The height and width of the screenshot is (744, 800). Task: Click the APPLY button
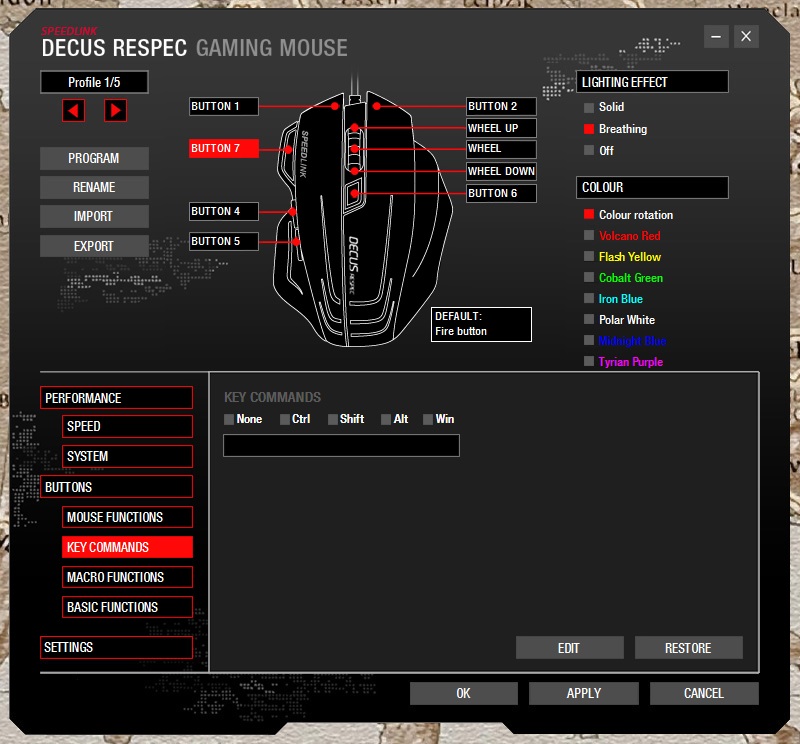pos(584,694)
